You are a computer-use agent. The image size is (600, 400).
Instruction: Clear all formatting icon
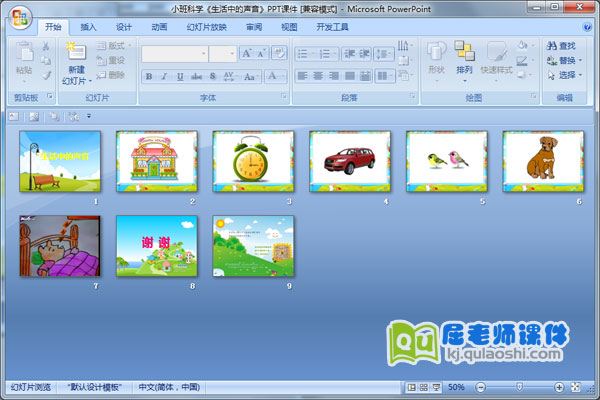point(279,53)
